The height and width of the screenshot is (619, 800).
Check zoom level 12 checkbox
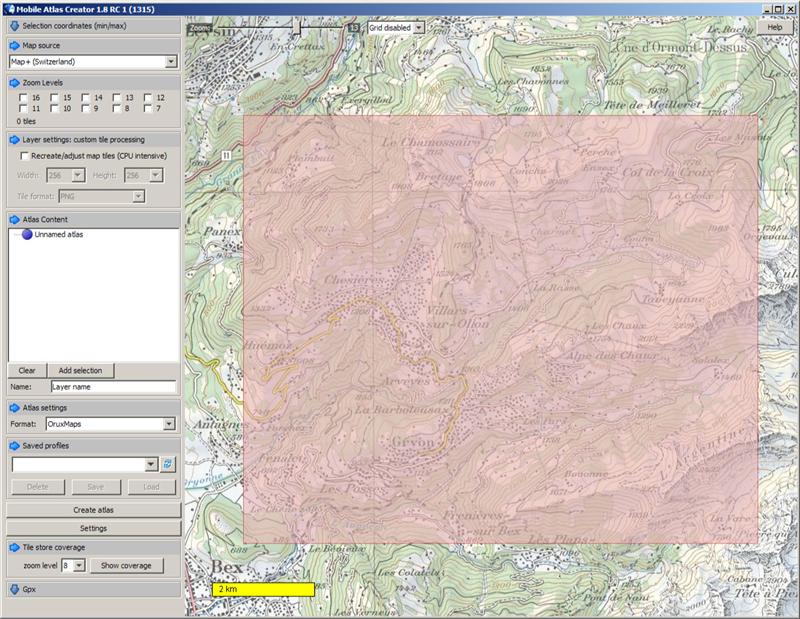(x=148, y=98)
